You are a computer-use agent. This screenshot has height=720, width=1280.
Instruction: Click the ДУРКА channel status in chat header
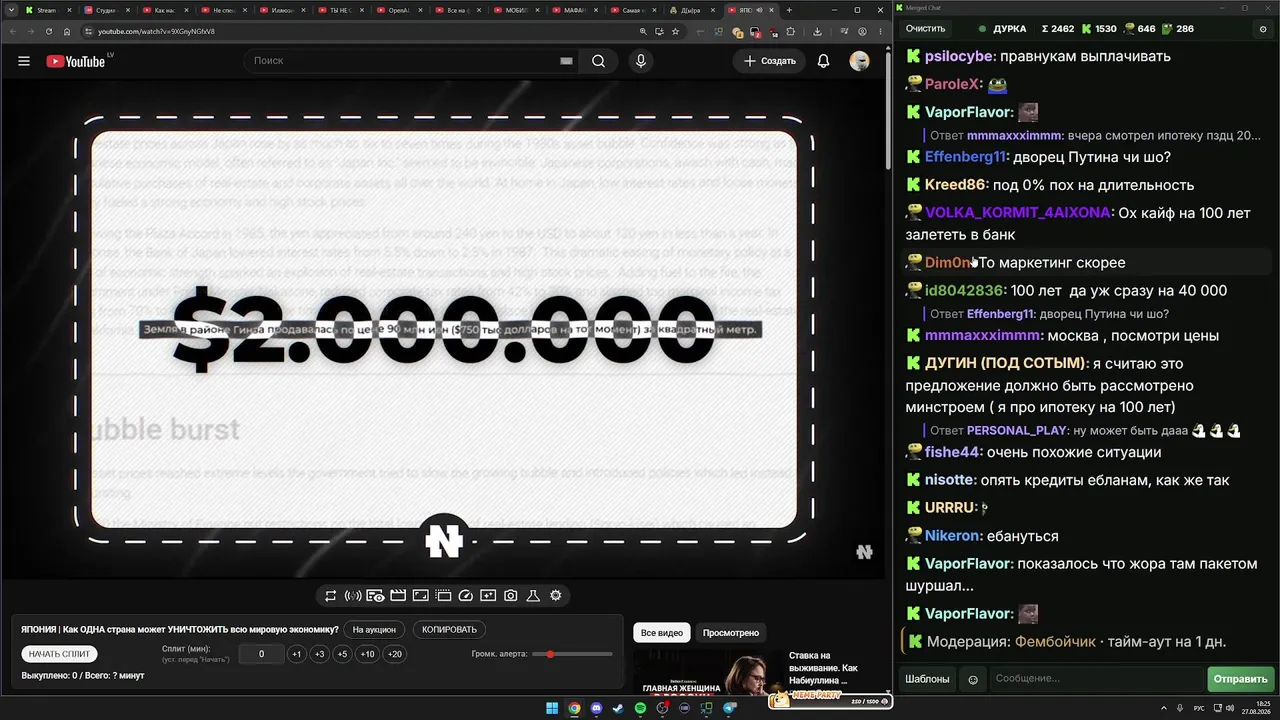[1003, 29]
